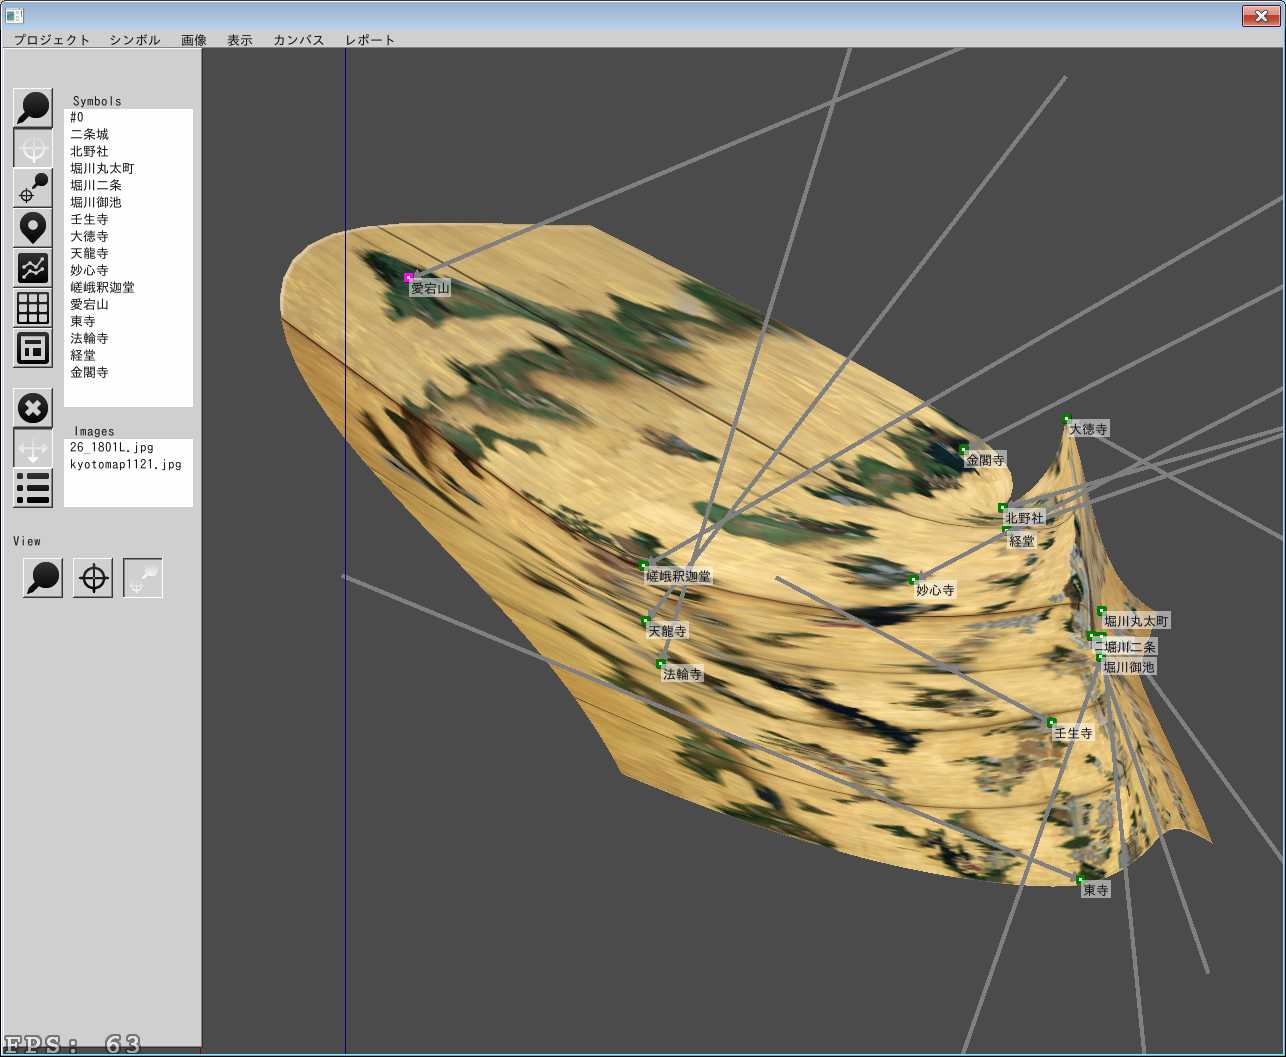Open the シンボル menu

[135, 40]
